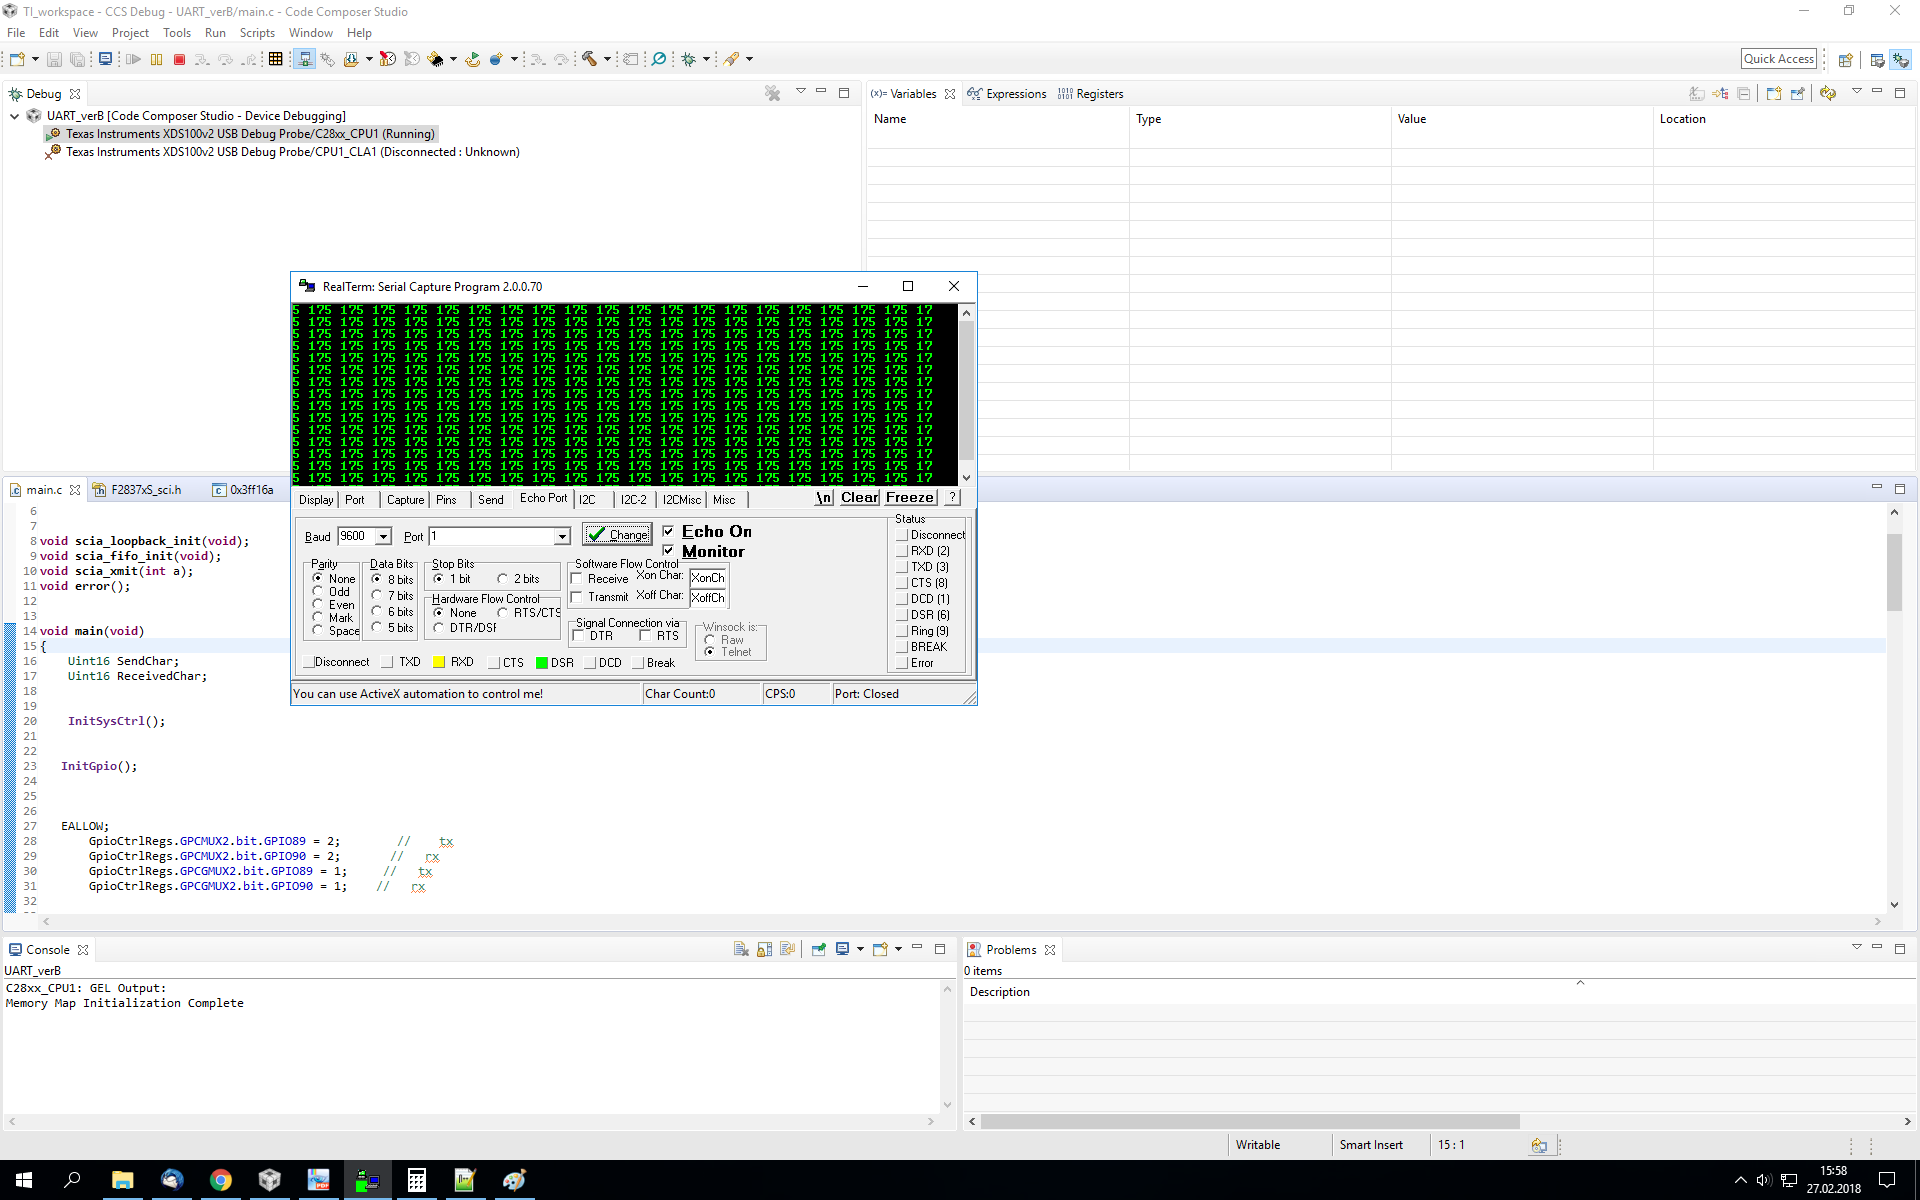Open the Baud rate dropdown

tap(383, 537)
